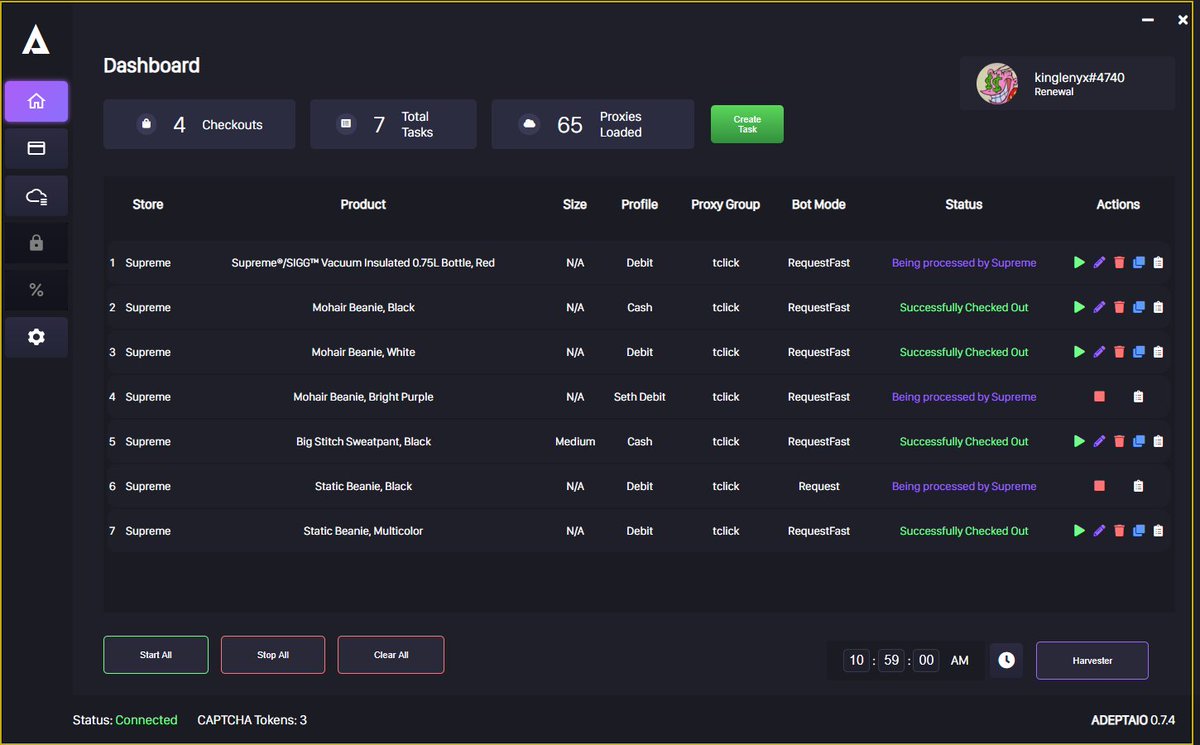Screen dimensions: 1200x745
Task: Click the Start All button
Action: (156, 655)
